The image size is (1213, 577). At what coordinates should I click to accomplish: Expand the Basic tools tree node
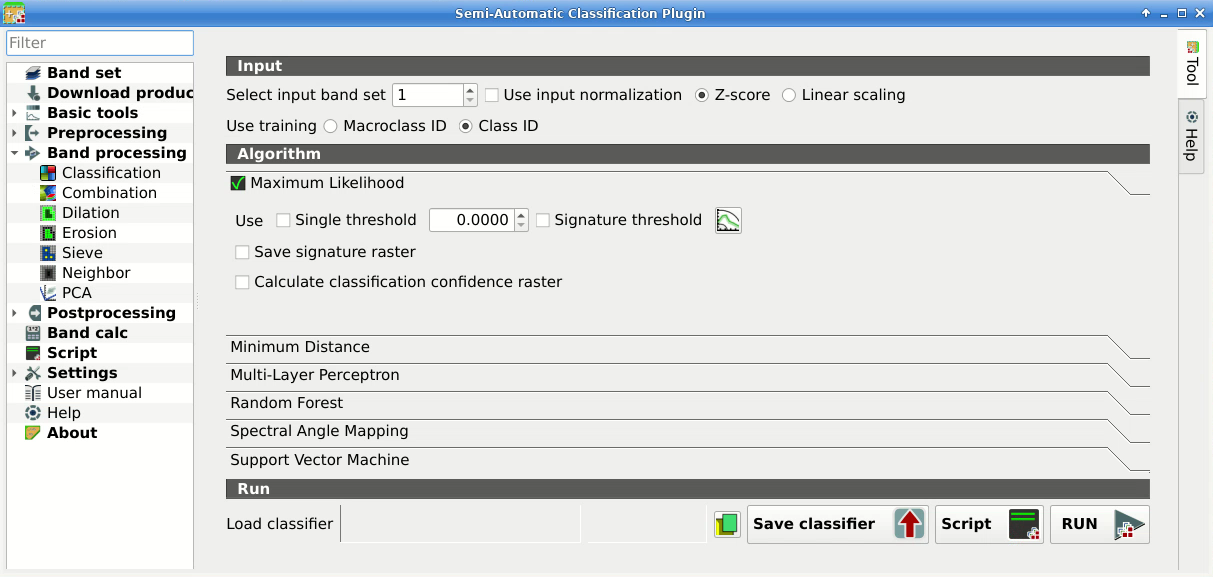(x=14, y=113)
